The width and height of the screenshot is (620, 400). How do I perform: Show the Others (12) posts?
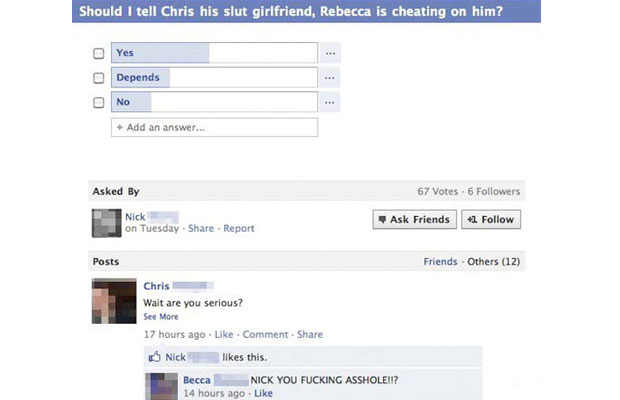[493, 262]
